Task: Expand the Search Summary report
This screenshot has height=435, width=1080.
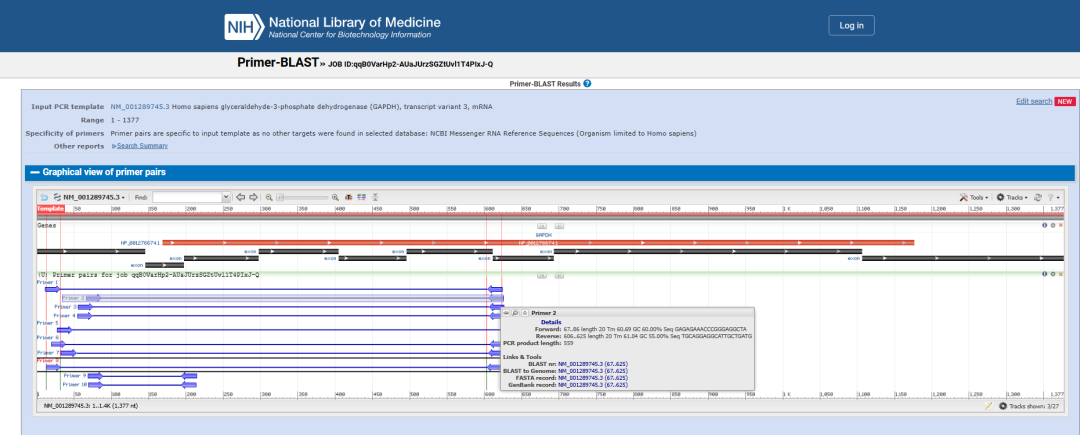Action: click(x=142, y=146)
